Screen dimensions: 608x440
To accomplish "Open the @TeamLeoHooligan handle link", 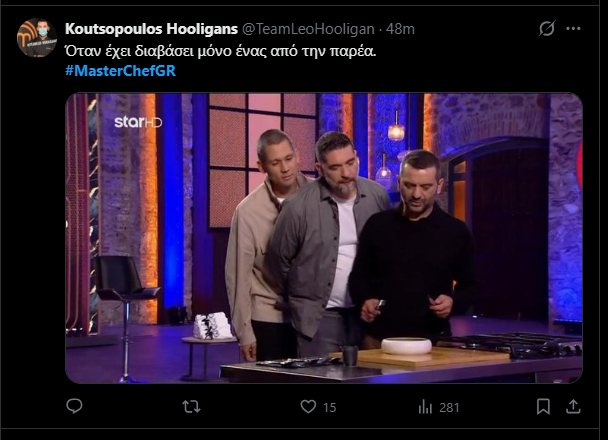I will (x=308, y=29).
